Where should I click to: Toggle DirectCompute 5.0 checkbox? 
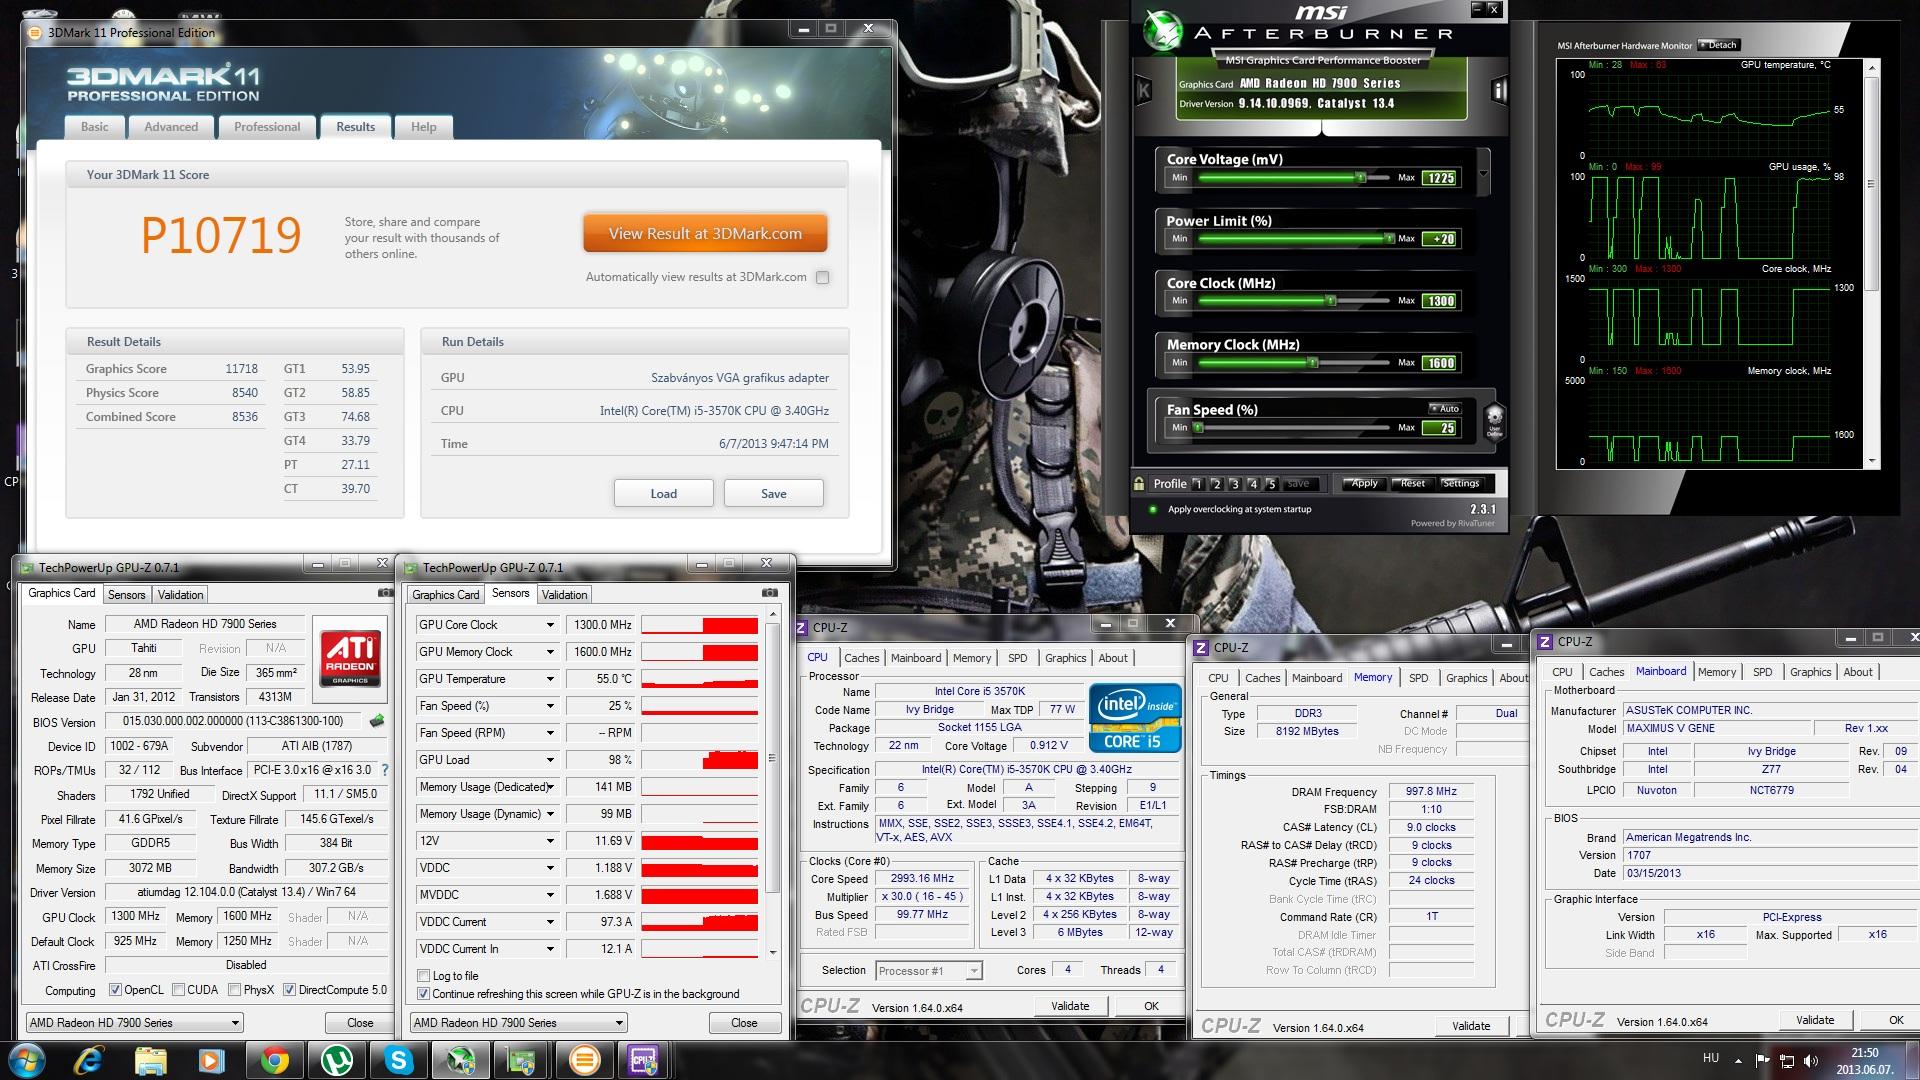pos(289,990)
